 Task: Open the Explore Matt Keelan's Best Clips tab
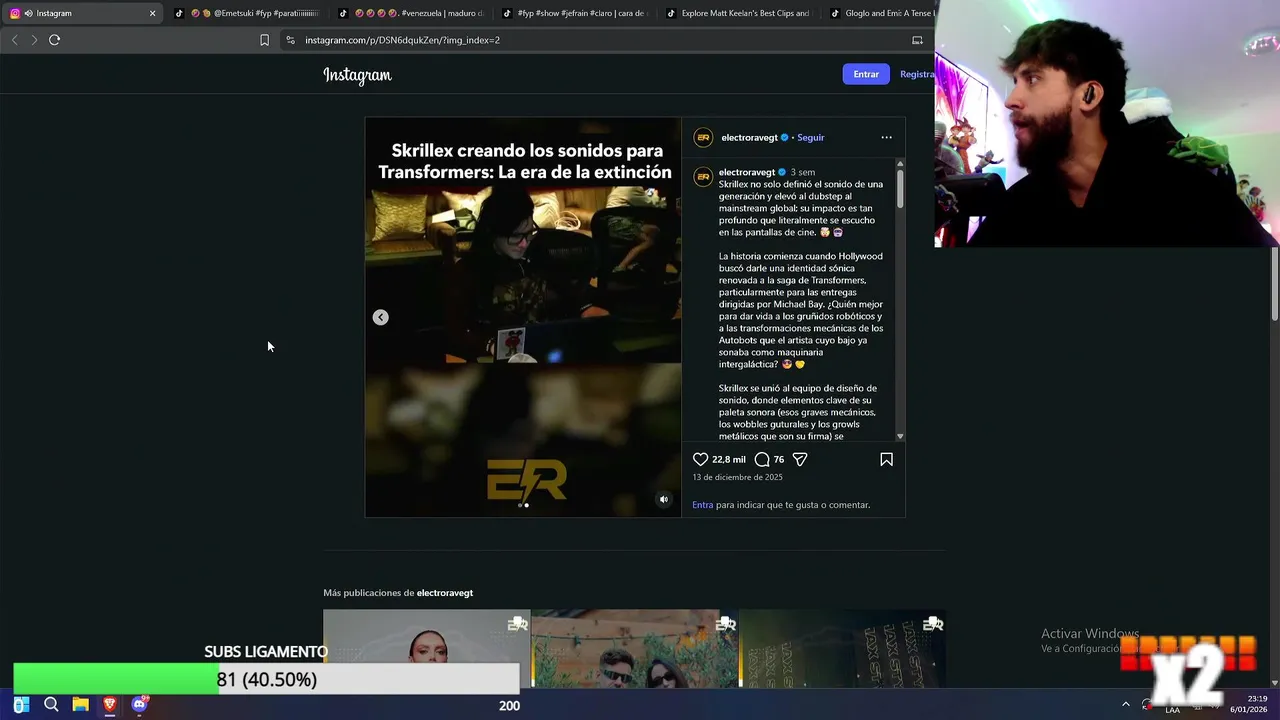pyautogui.click(x=739, y=13)
